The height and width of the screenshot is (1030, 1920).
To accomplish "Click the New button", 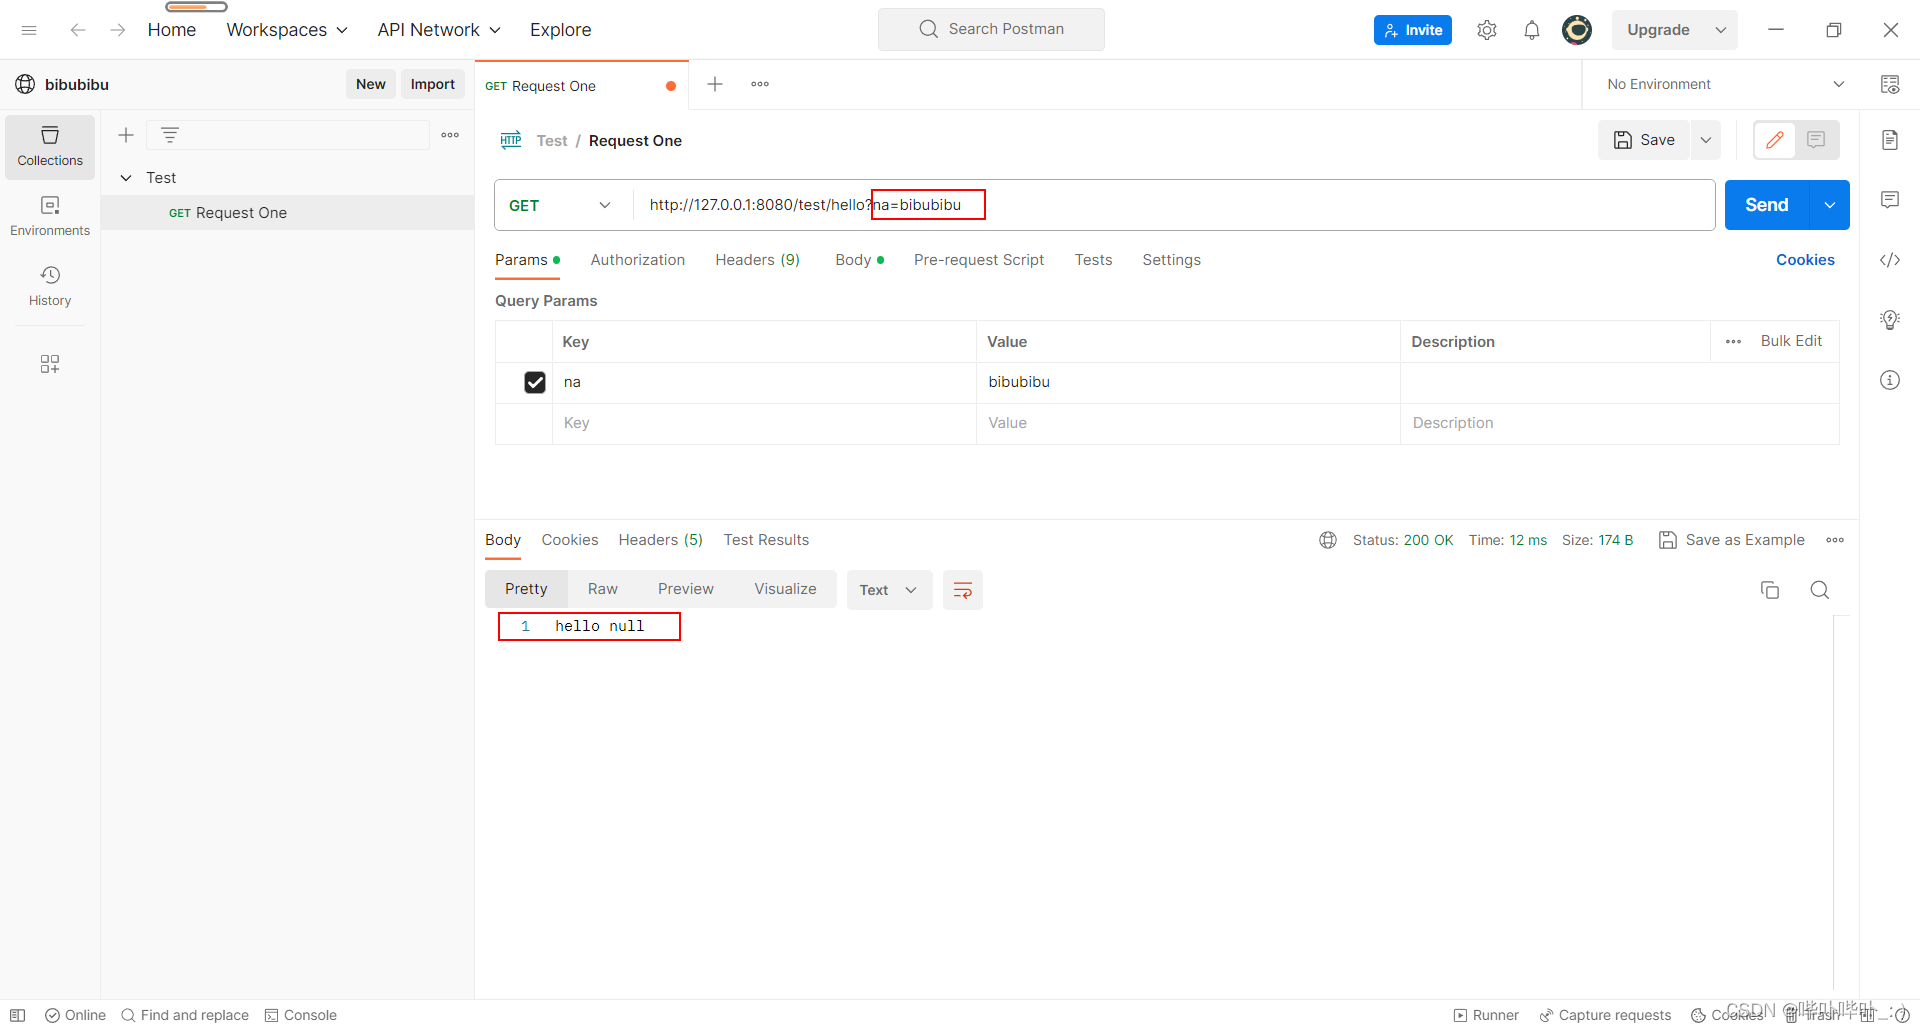I will 371,84.
